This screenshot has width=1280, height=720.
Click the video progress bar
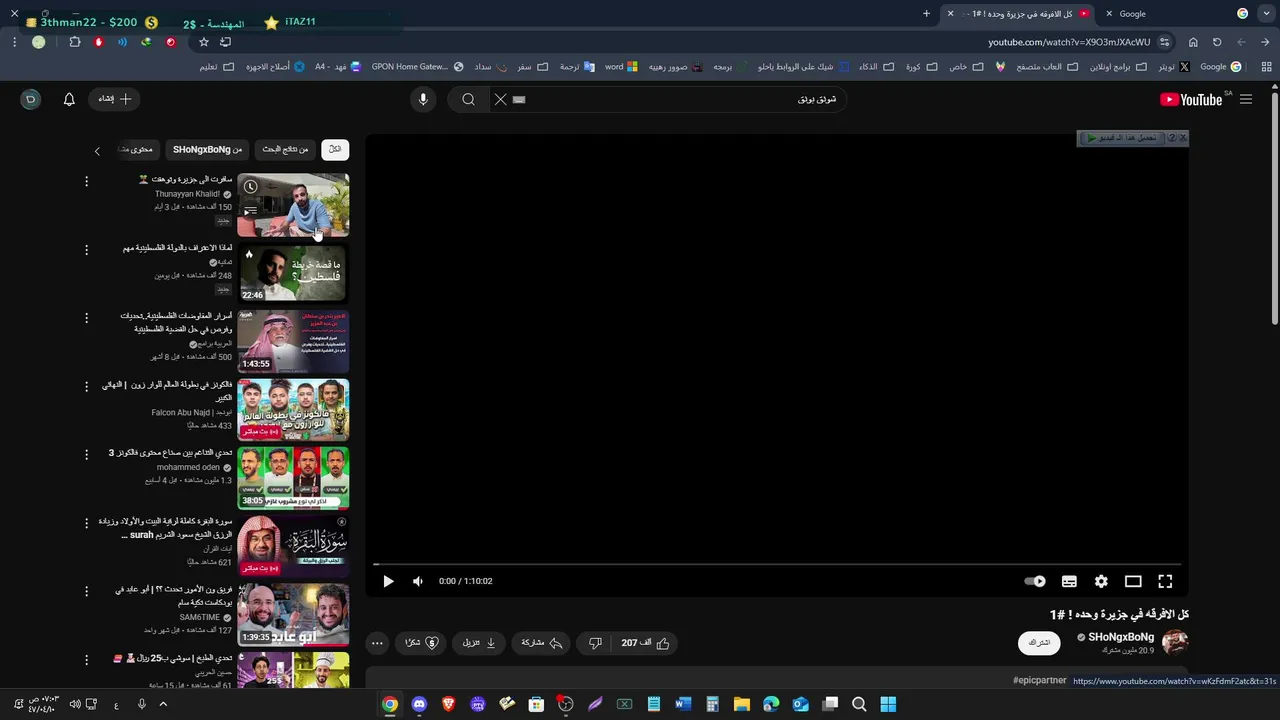pos(777,564)
